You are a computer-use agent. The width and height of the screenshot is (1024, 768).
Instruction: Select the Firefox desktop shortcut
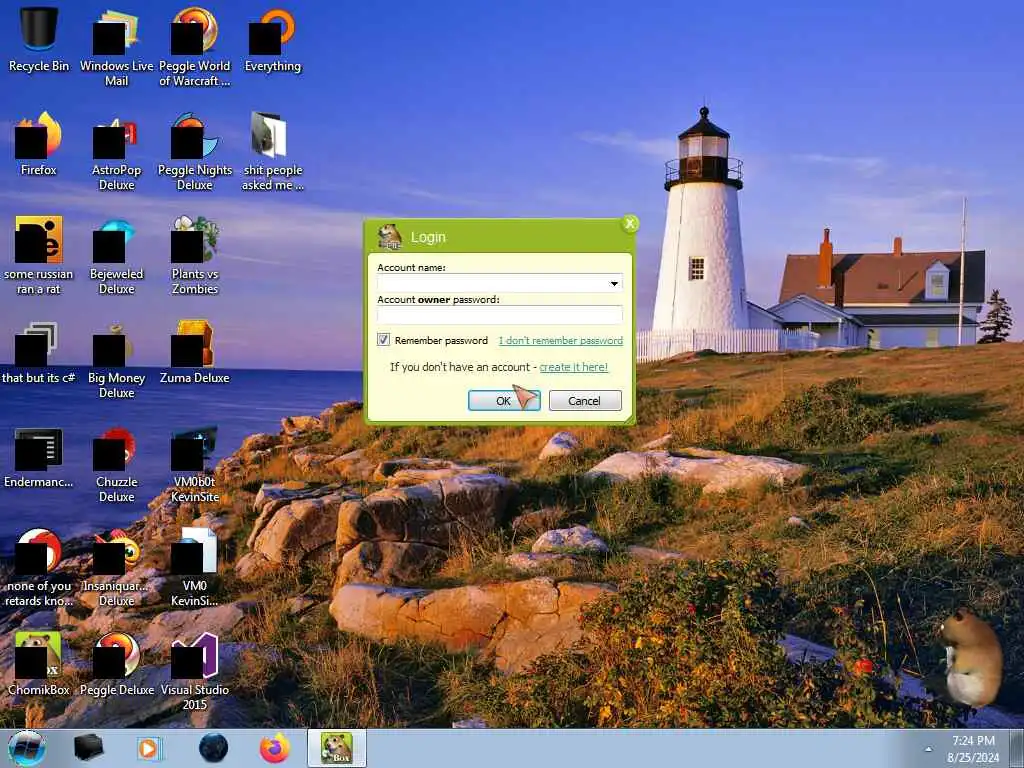tap(39, 144)
